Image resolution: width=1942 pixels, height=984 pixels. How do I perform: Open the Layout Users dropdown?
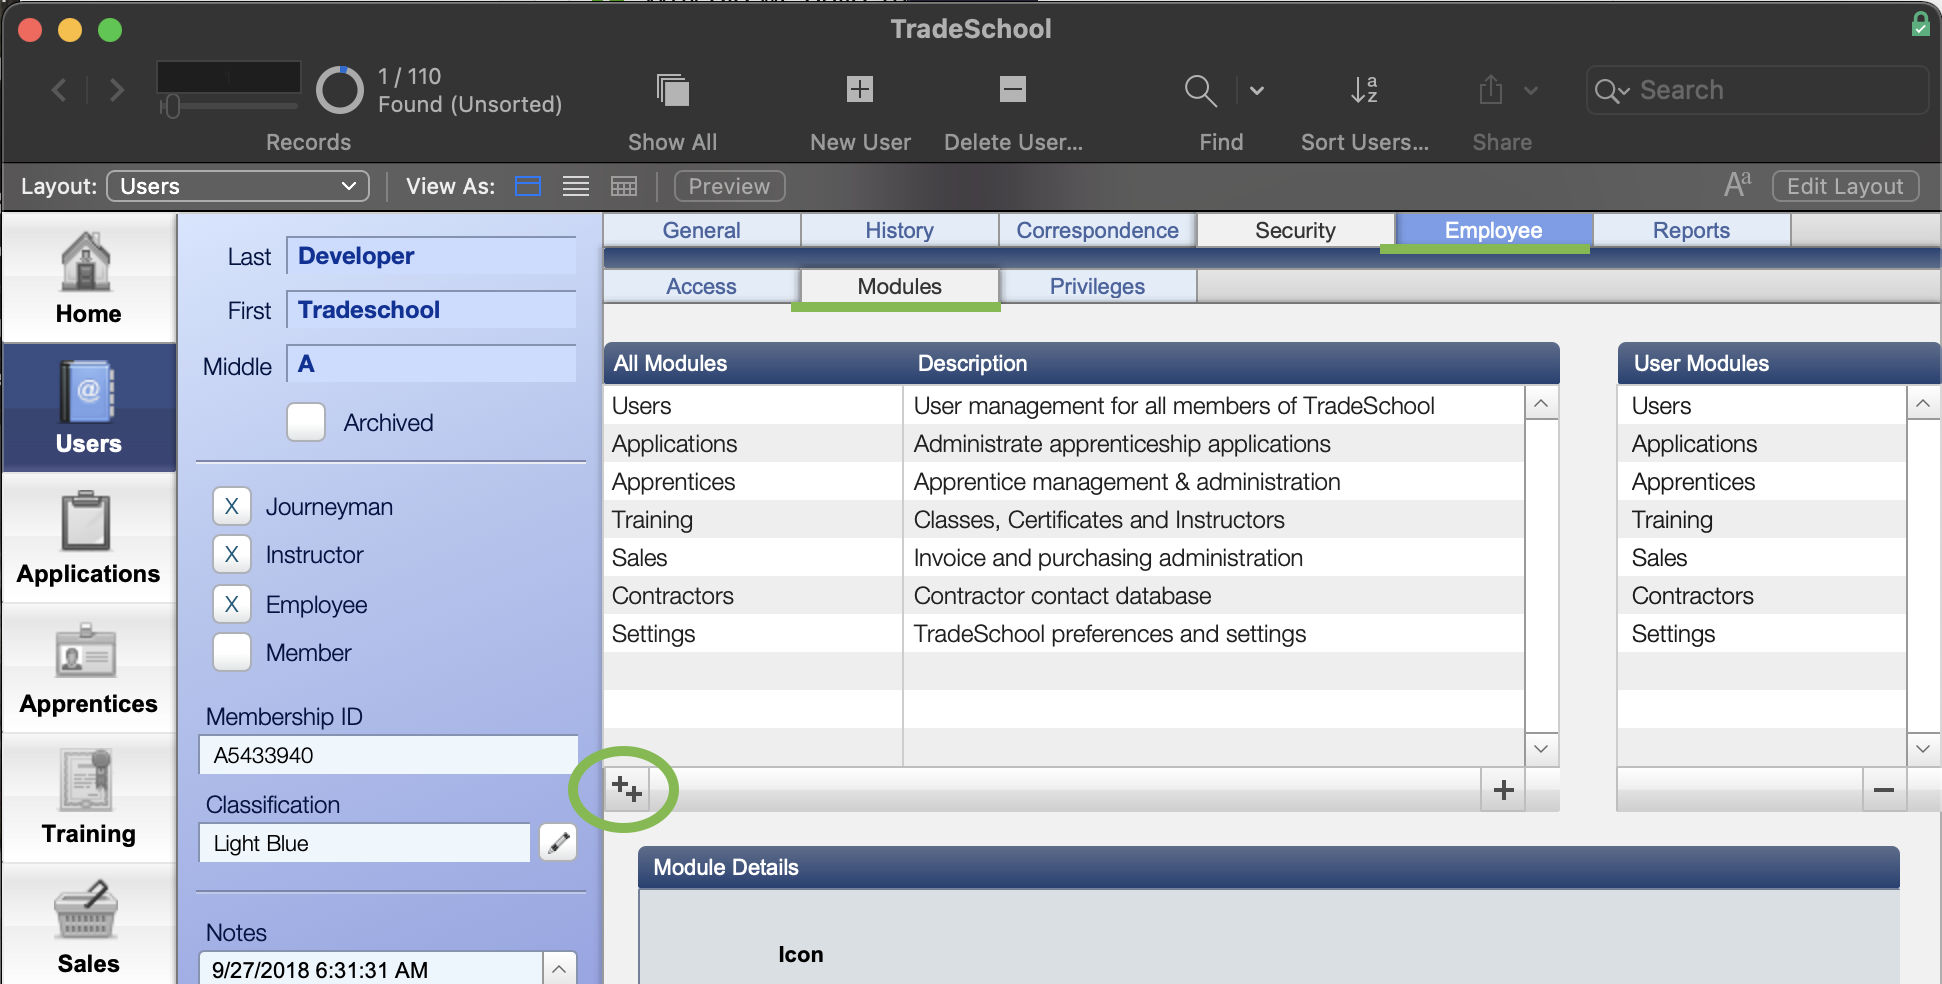coord(238,186)
